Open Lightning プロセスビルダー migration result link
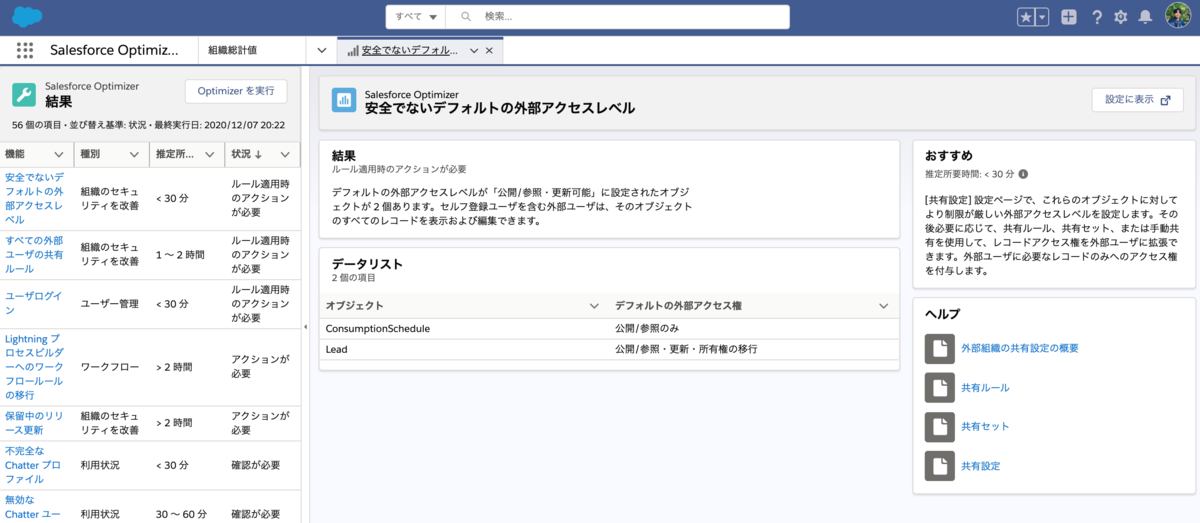This screenshot has width=1200, height=523. point(35,367)
